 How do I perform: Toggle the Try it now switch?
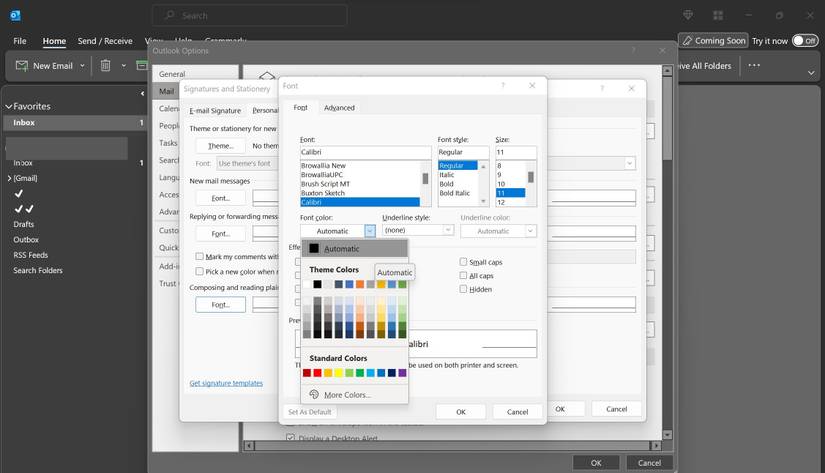click(x=805, y=41)
